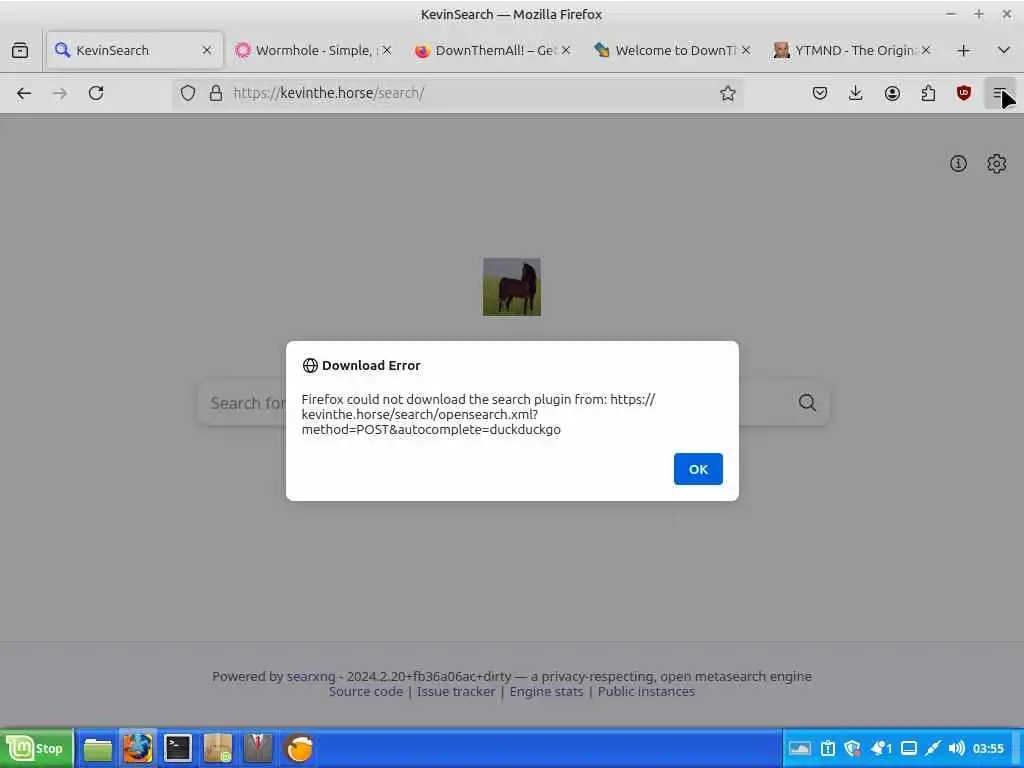Click the 03:55 clock
The width and height of the screenshot is (1024, 768).
988,748
